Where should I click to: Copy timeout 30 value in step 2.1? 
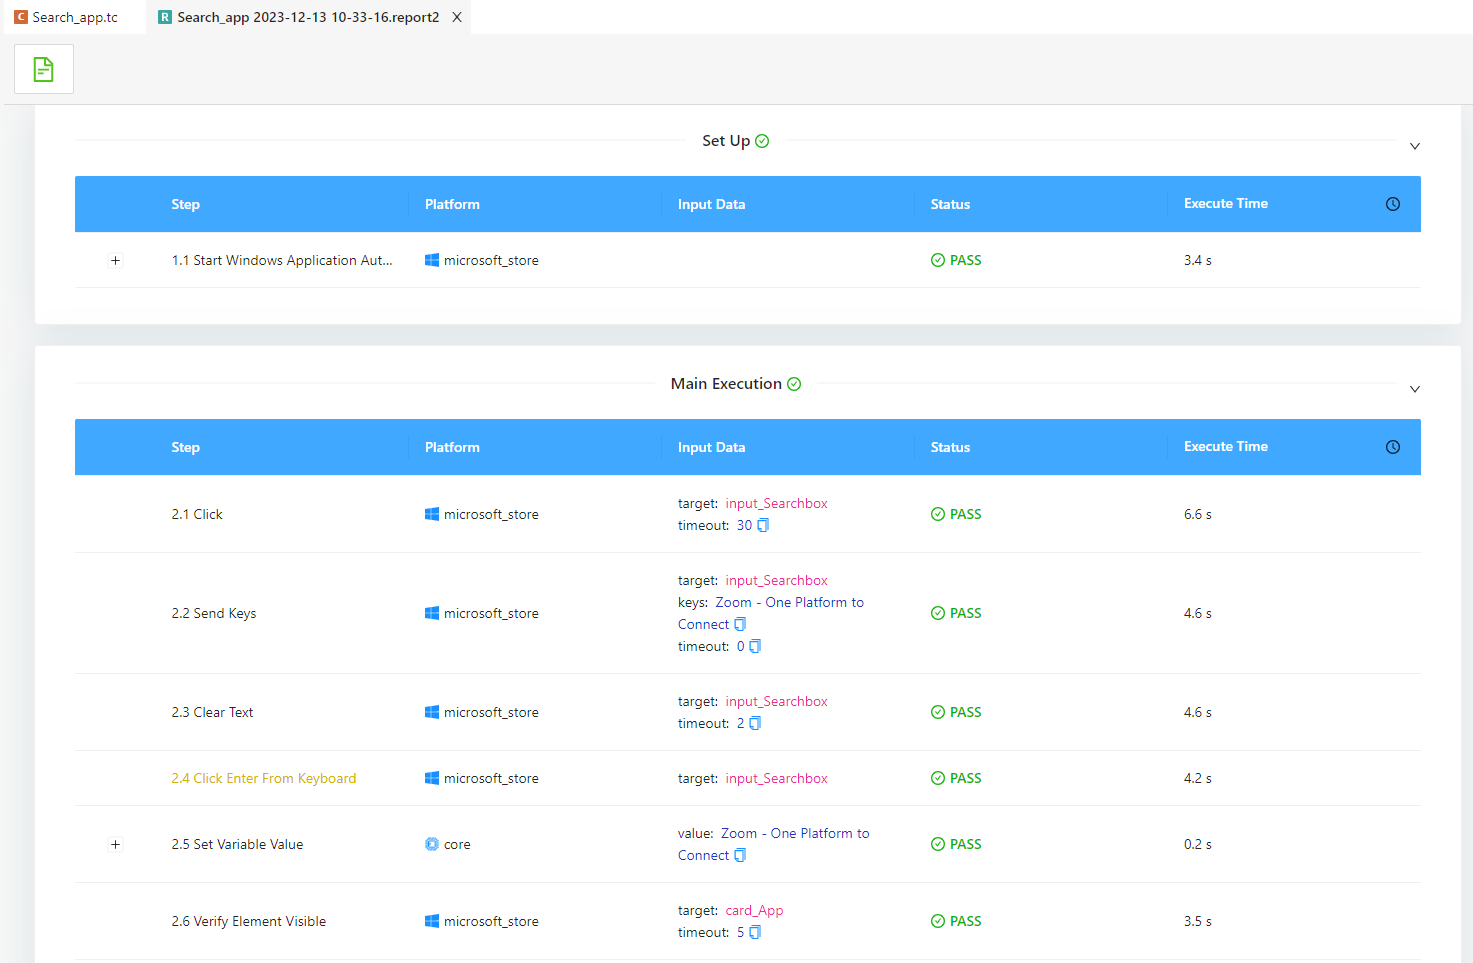point(763,525)
